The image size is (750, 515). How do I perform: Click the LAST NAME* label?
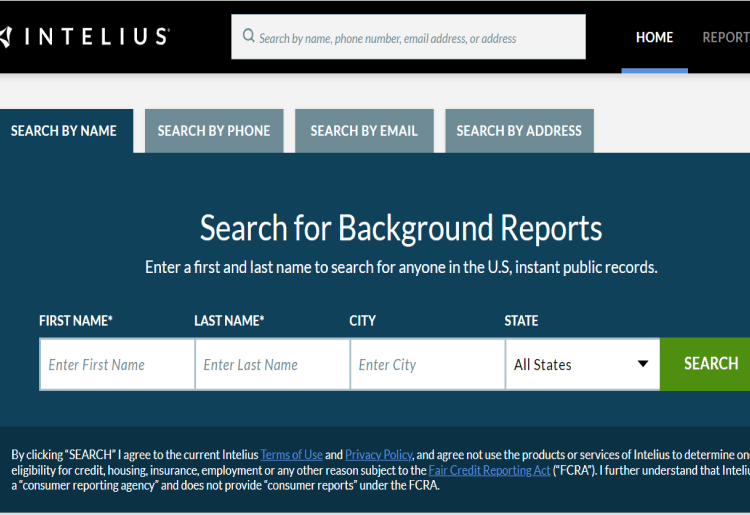pos(229,320)
